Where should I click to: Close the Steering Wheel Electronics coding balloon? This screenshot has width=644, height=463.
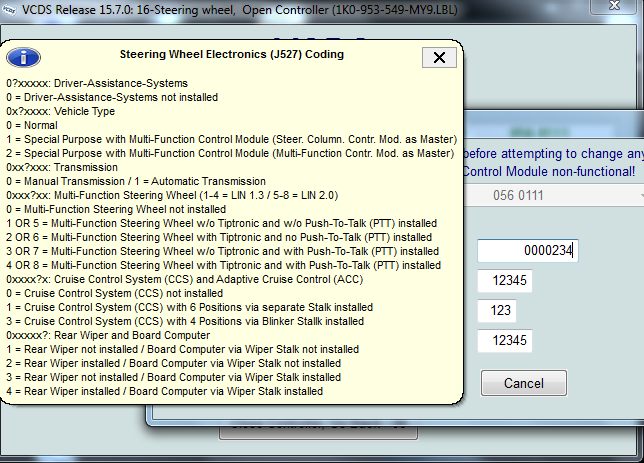tap(439, 58)
